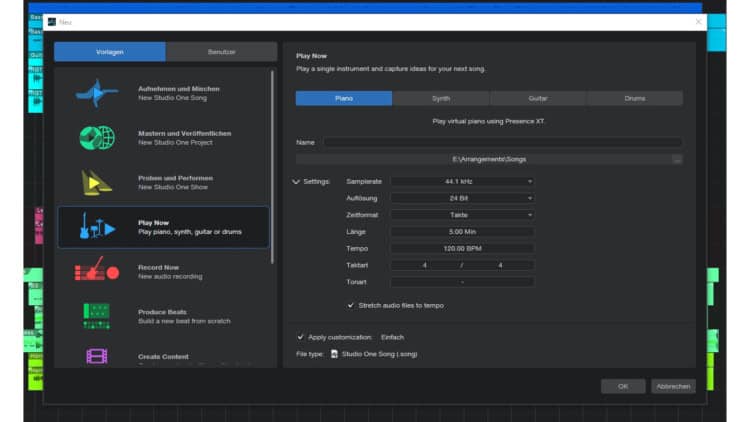This screenshot has width=750, height=422.
Task: Click the song Name input field
Action: 503,142
